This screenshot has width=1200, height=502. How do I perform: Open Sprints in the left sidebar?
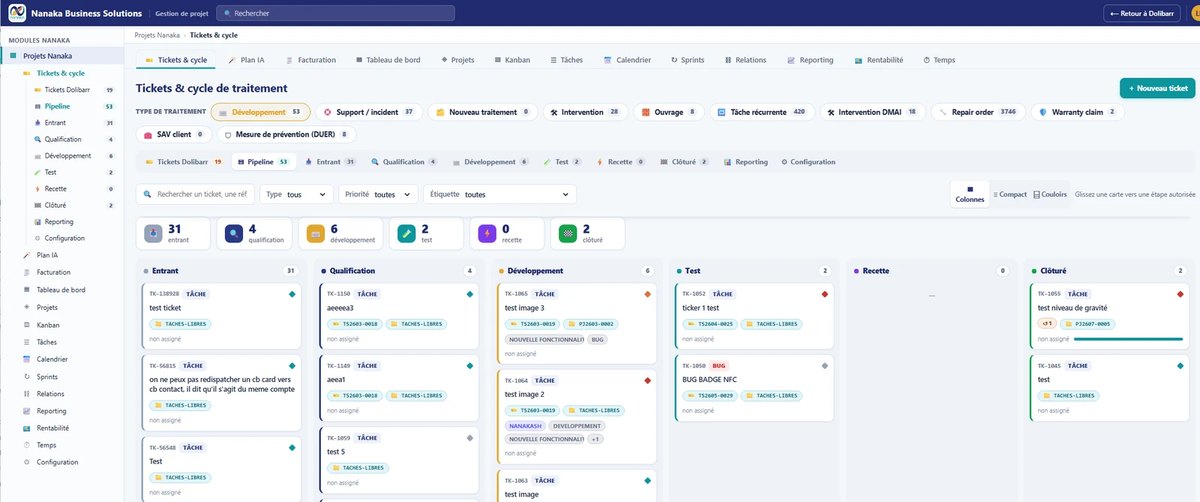(47, 376)
